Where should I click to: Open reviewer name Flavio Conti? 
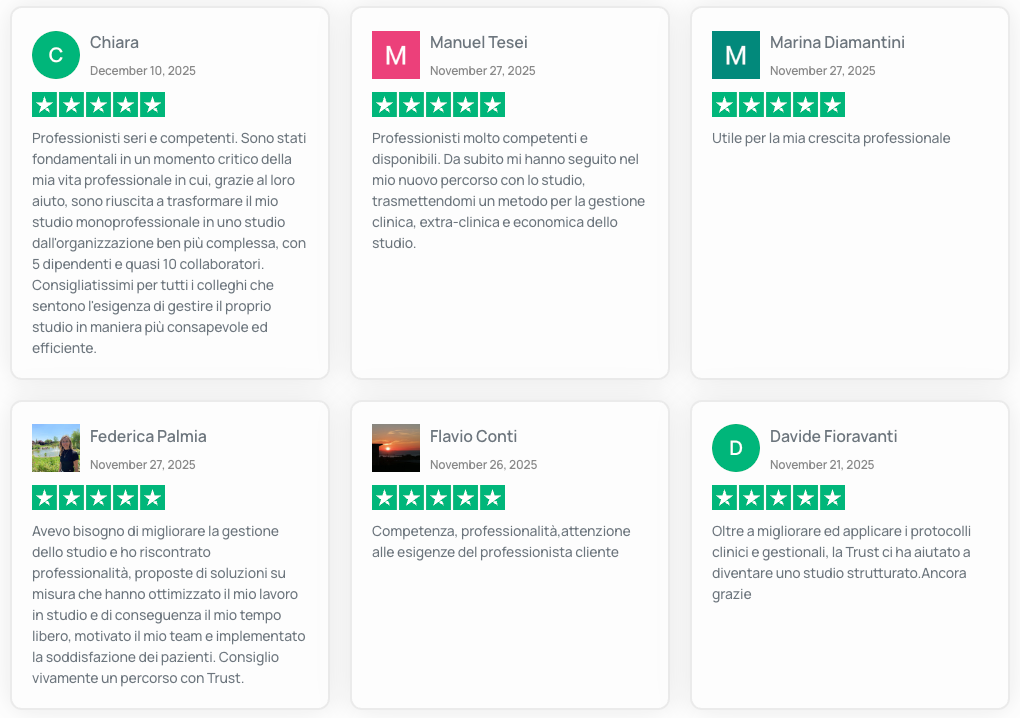pos(473,436)
